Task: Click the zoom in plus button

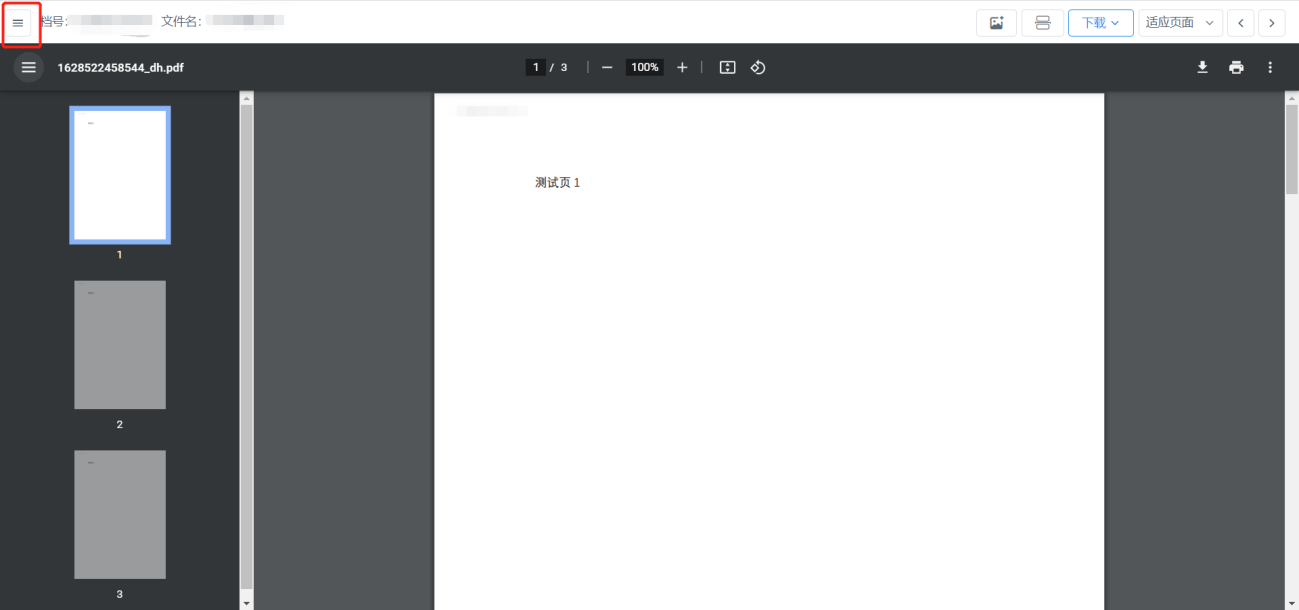Action: (x=682, y=68)
